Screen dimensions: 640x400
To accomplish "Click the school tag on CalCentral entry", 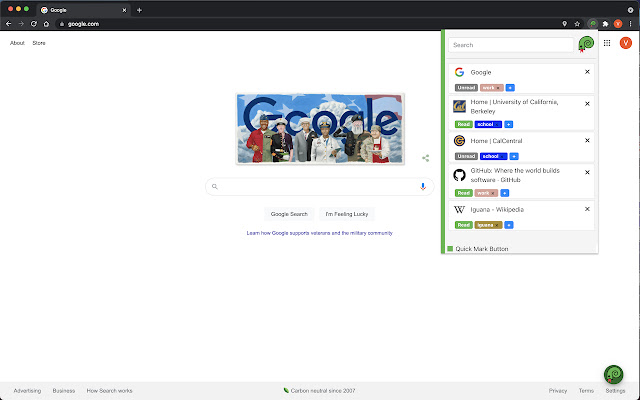I will tap(493, 156).
